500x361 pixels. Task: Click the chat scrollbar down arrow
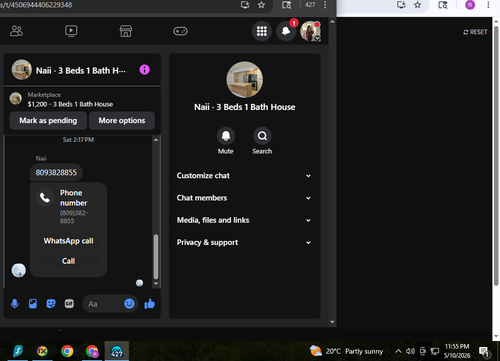pos(156,283)
